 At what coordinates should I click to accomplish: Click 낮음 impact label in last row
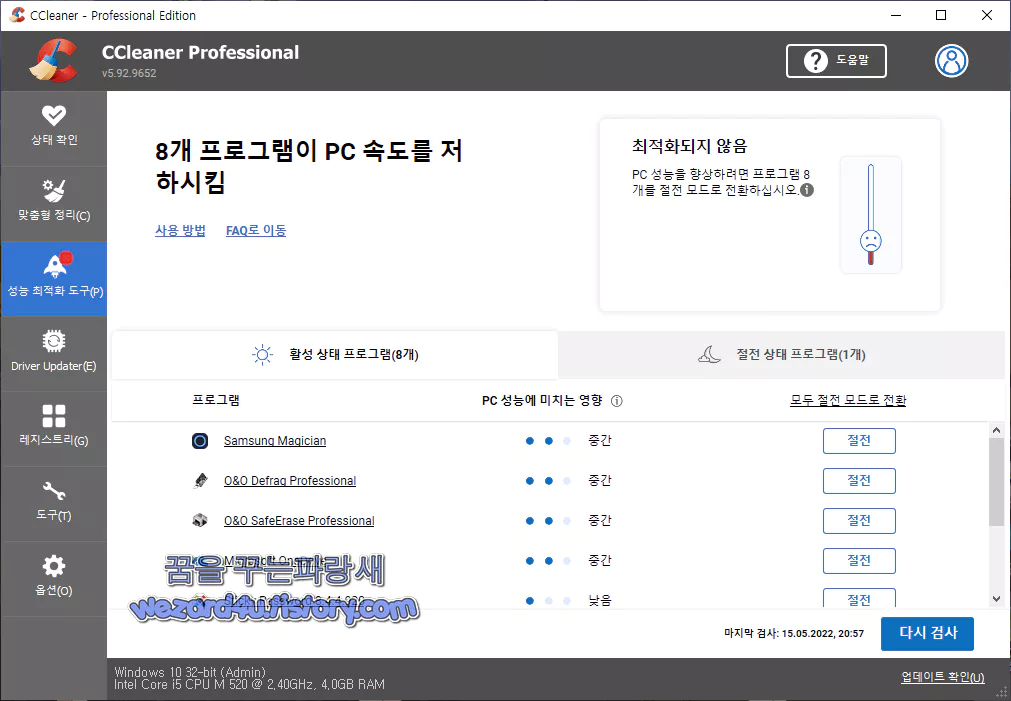pos(600,600)
